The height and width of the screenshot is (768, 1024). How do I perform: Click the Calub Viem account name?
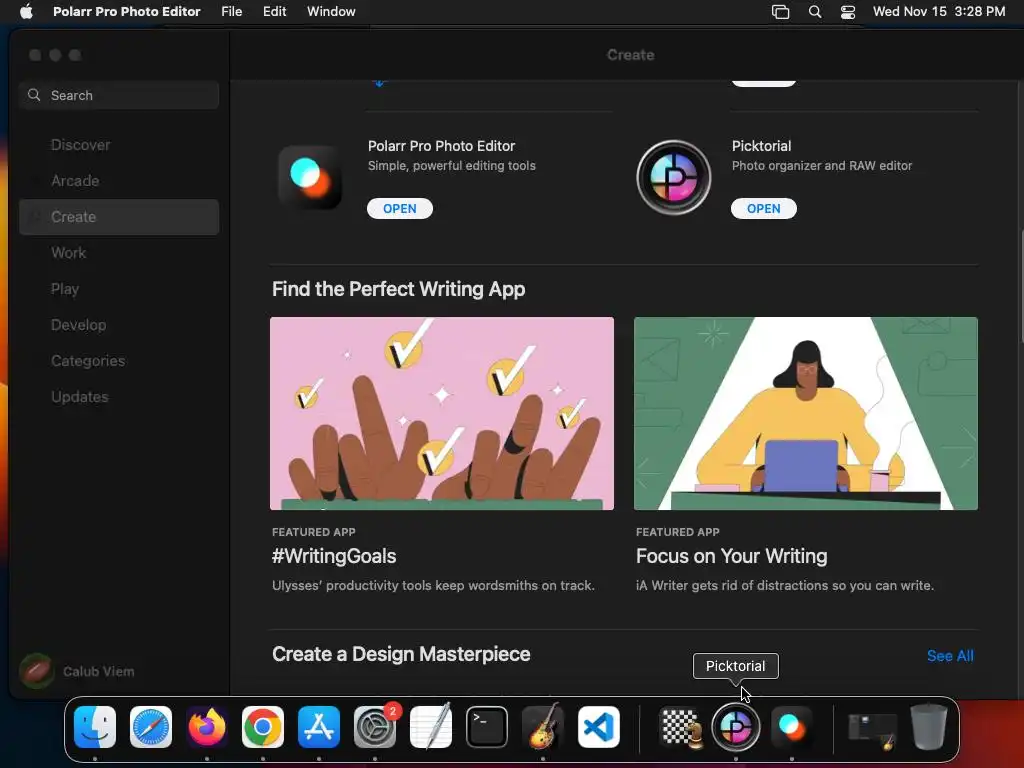99,671
